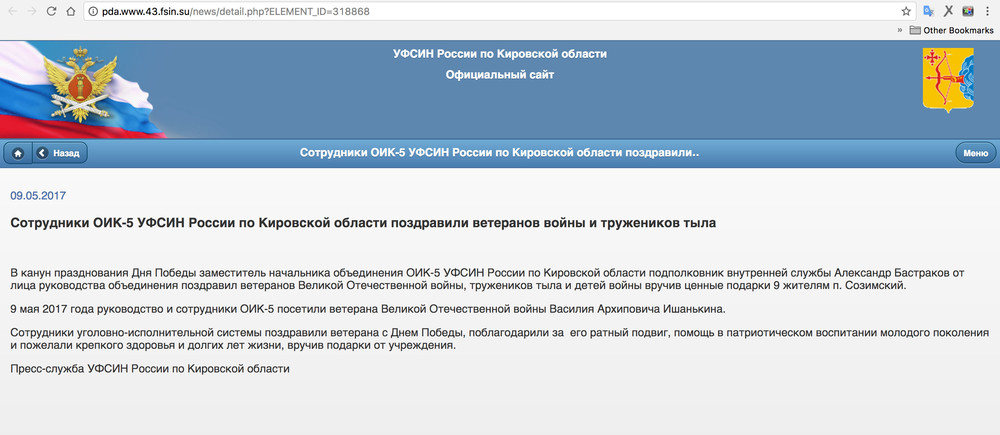Click paragraph beginning В канун празднования
This screenshot has height=435, width=1000.
coord(488,279)
